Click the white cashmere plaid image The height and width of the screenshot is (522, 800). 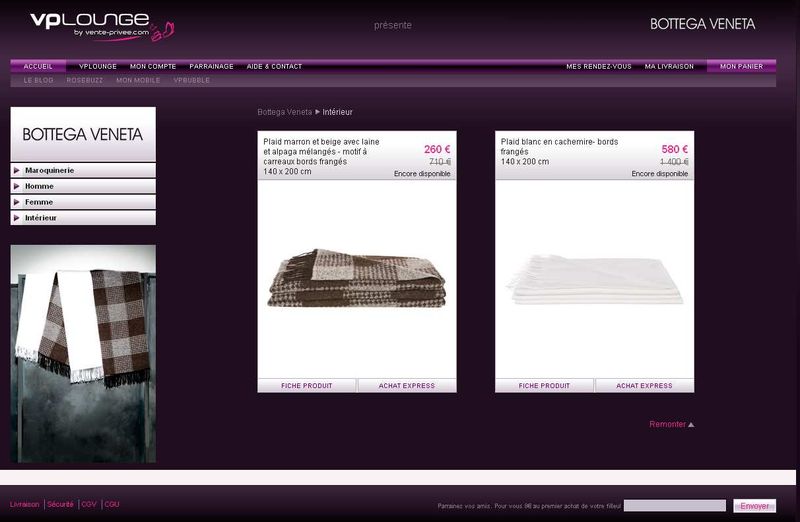point(594,279)
